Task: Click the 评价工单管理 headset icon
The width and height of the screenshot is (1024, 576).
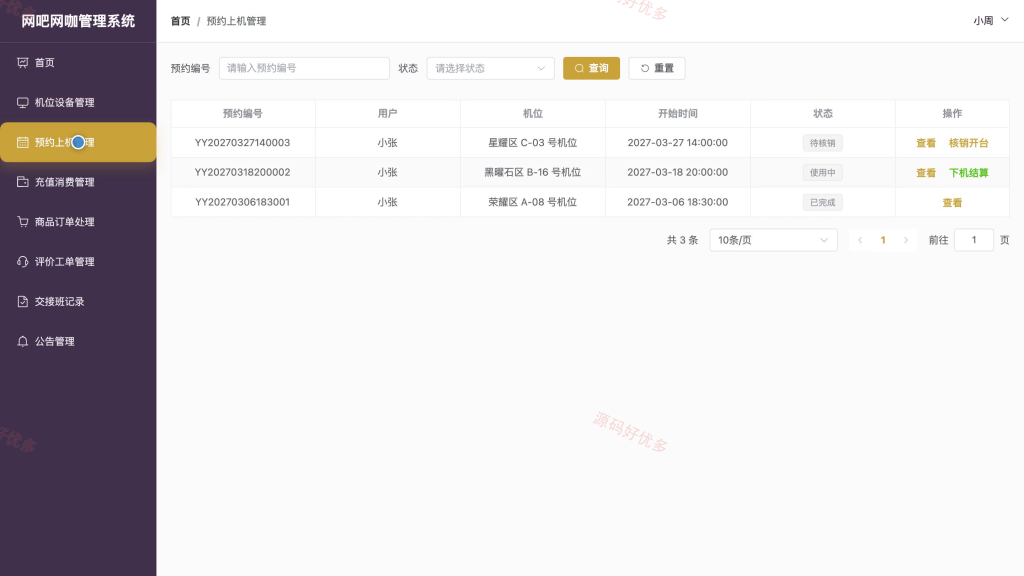Action: [22, 262]
